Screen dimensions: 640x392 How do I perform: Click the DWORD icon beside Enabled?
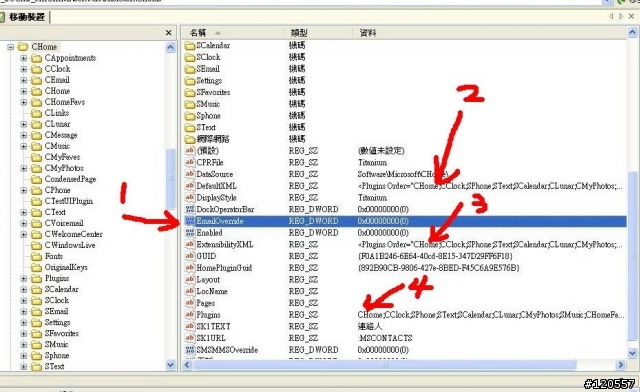pyautogui.click(x=190, y=233)
